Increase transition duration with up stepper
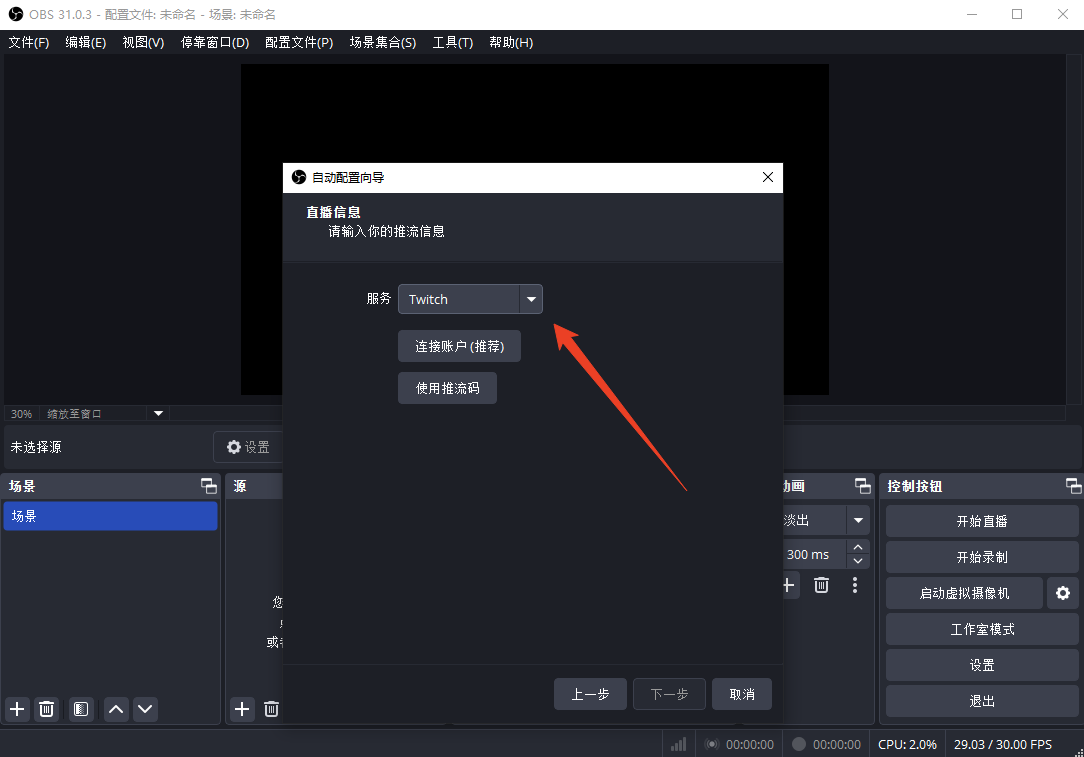The height and width of the screenshot is (757, 1084). [858, 547]
